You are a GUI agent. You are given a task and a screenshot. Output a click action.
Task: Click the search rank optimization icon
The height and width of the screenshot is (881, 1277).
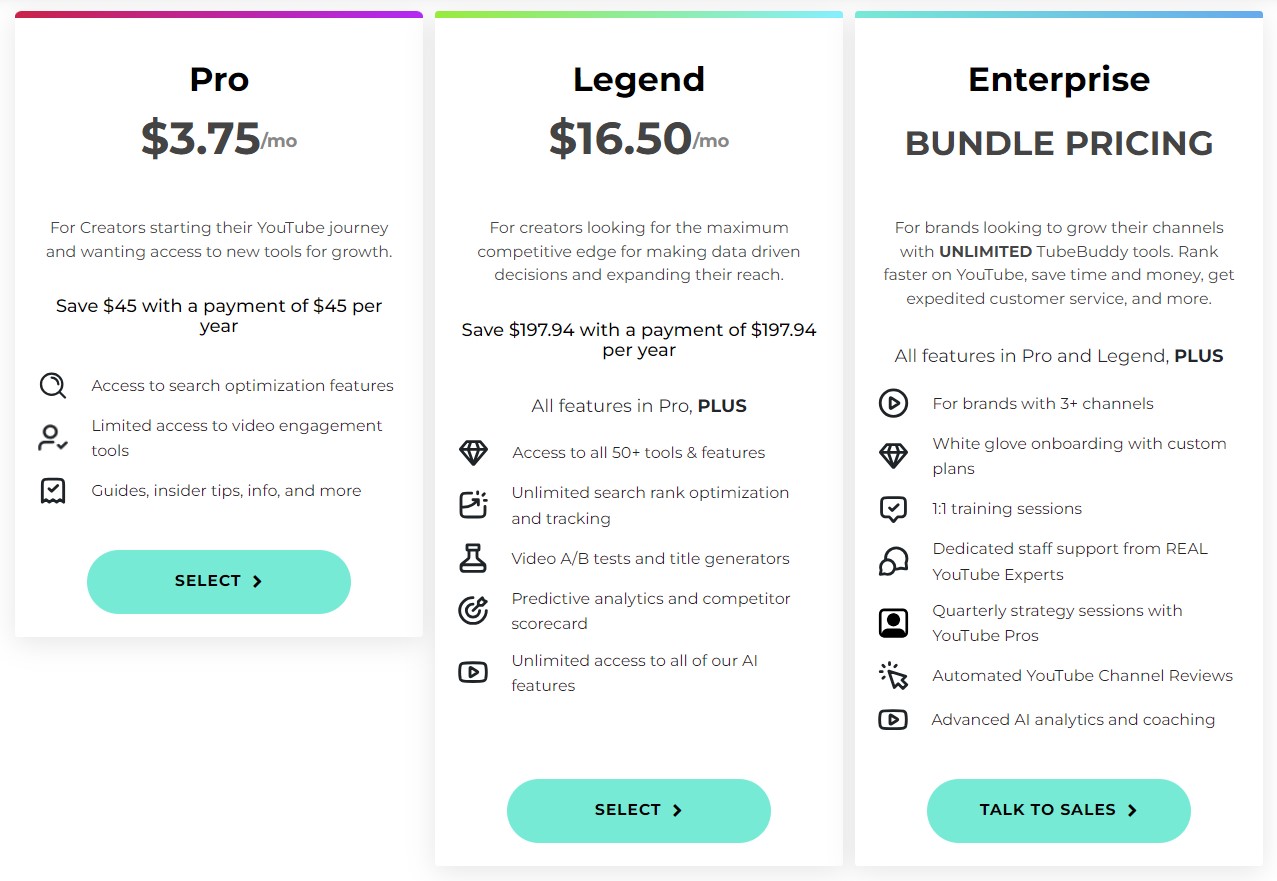(472, 504)
